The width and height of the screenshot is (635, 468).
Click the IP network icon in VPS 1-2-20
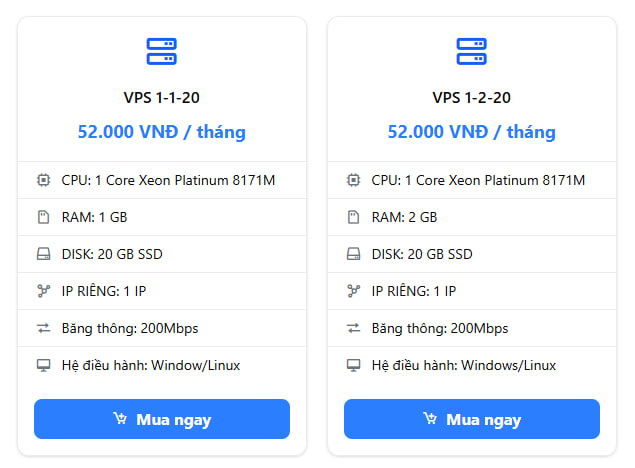point(353,291)
